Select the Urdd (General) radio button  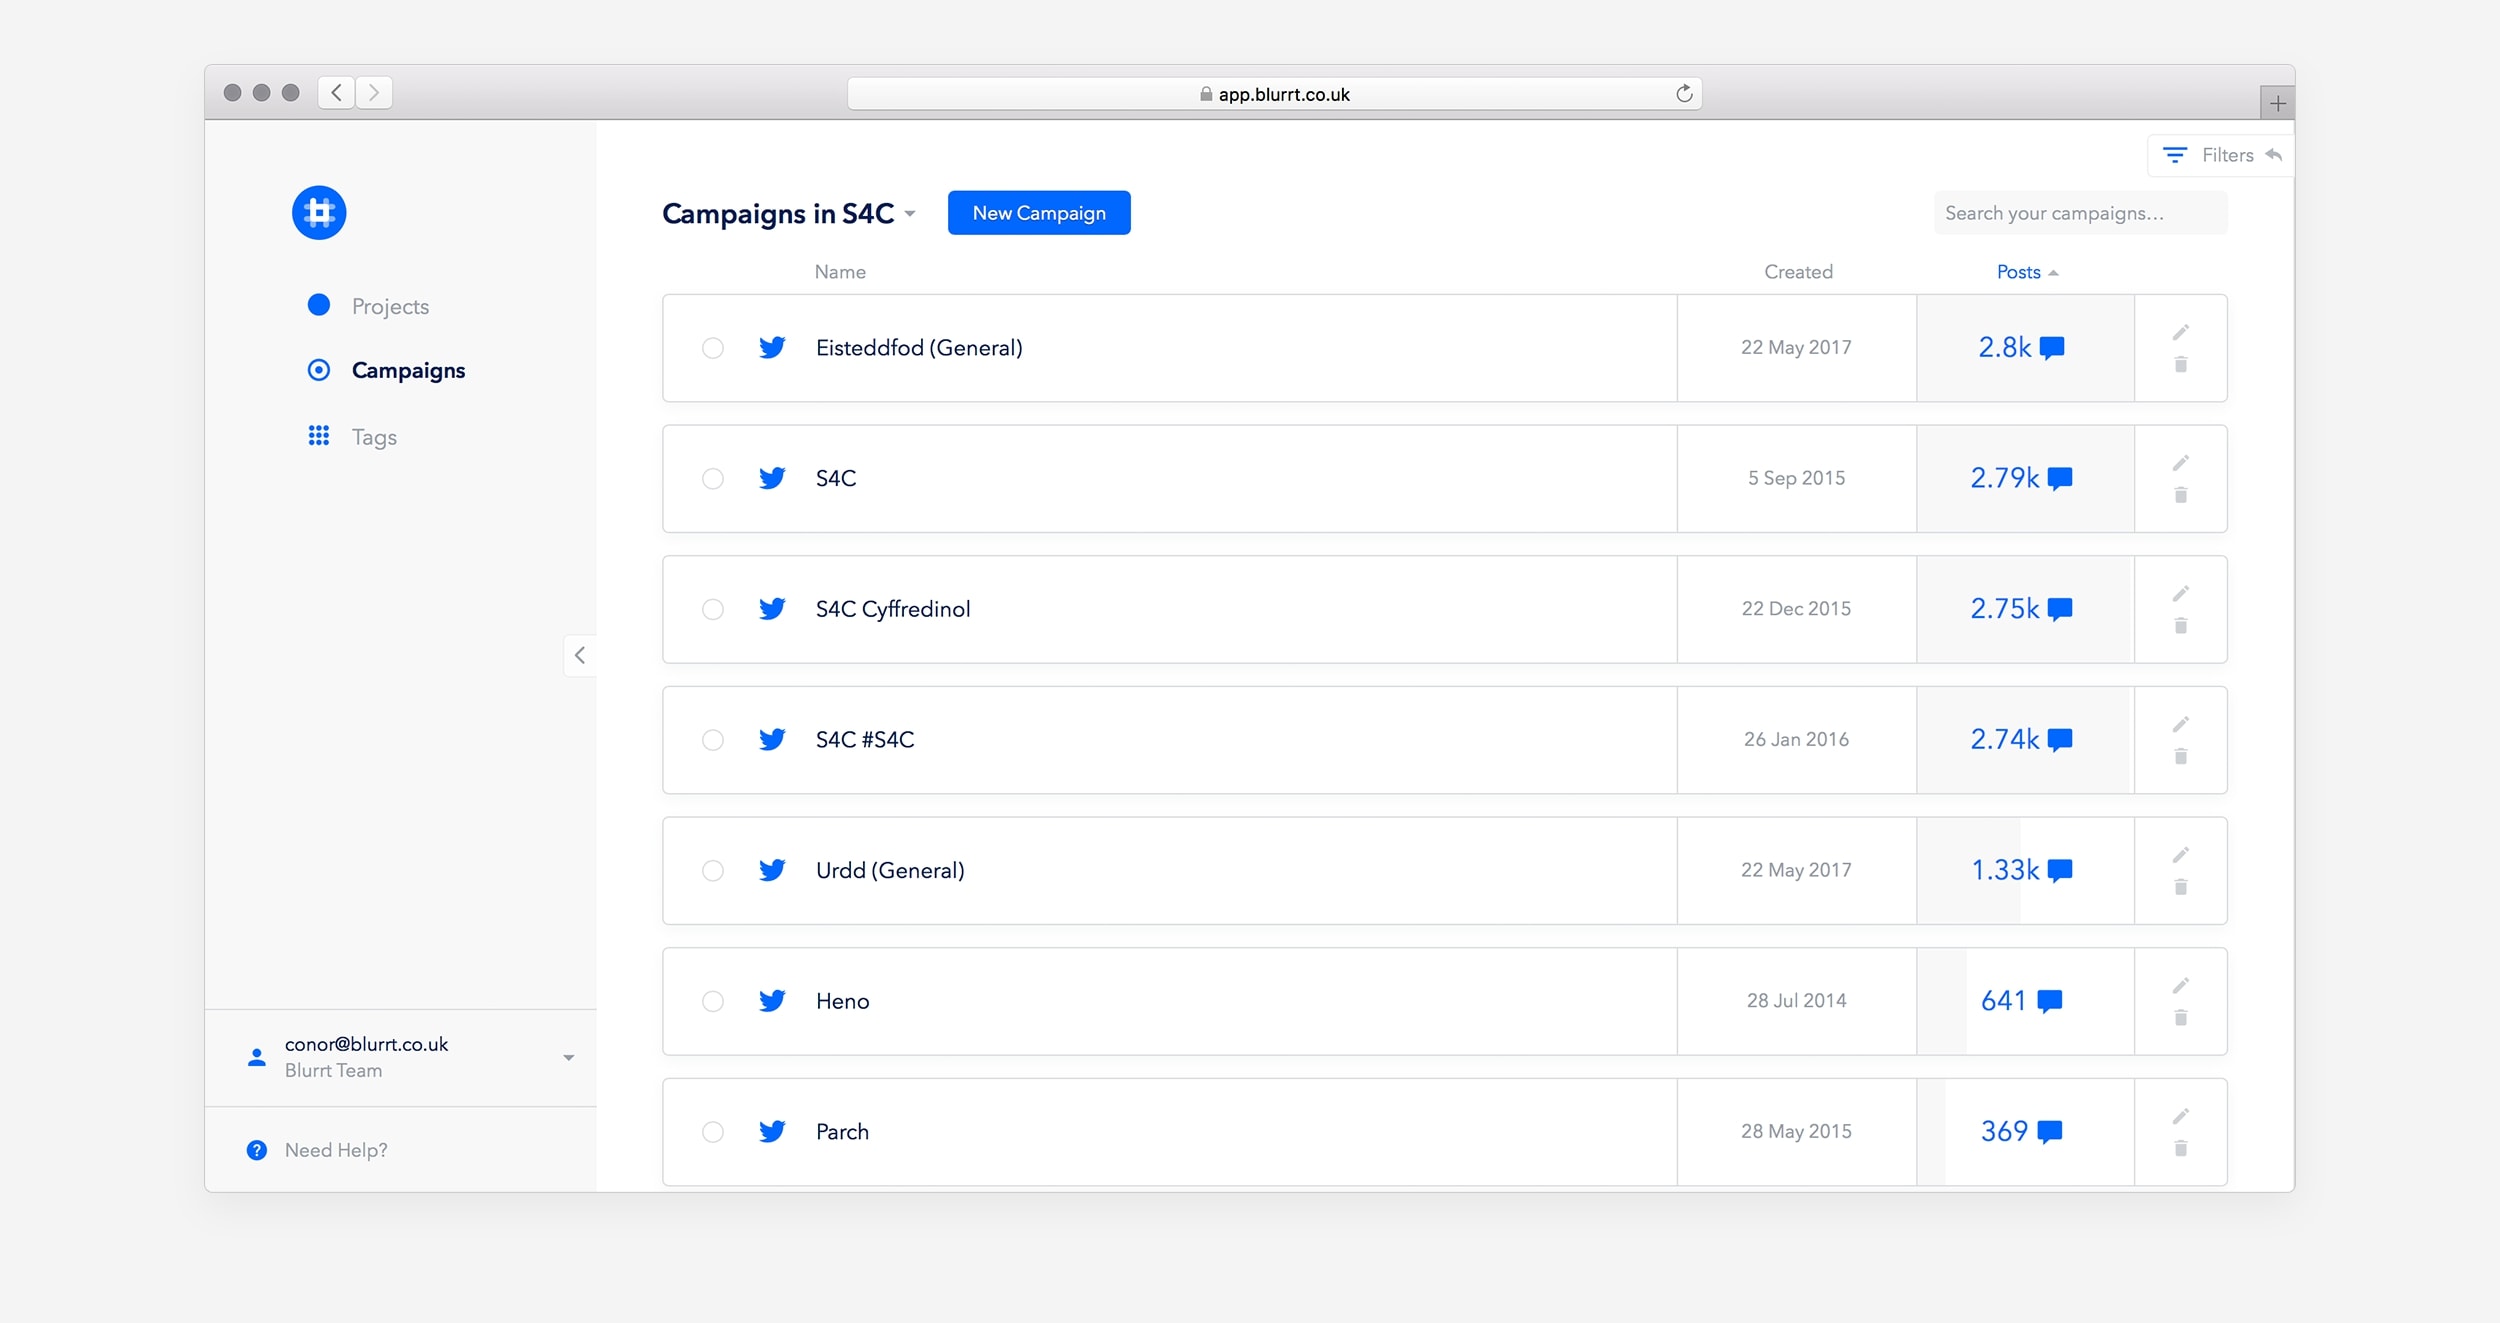[x=713, y=871]
